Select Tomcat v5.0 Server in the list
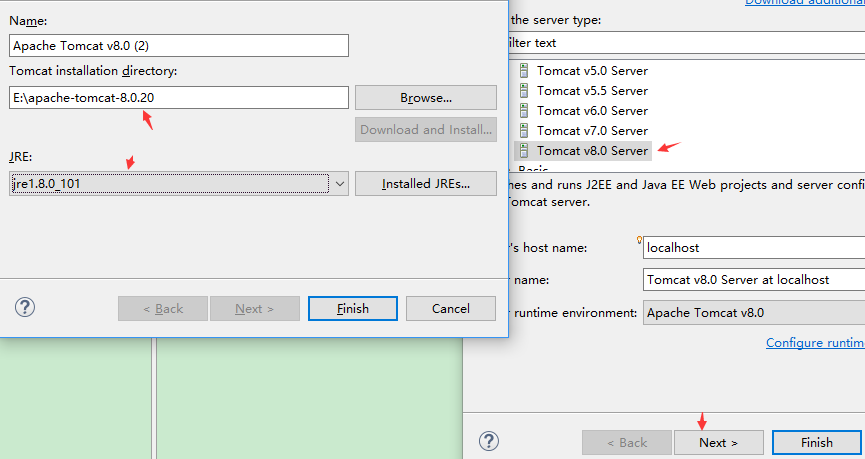The width and height of the screenshot is (865, 459). (x=592, y=71)
